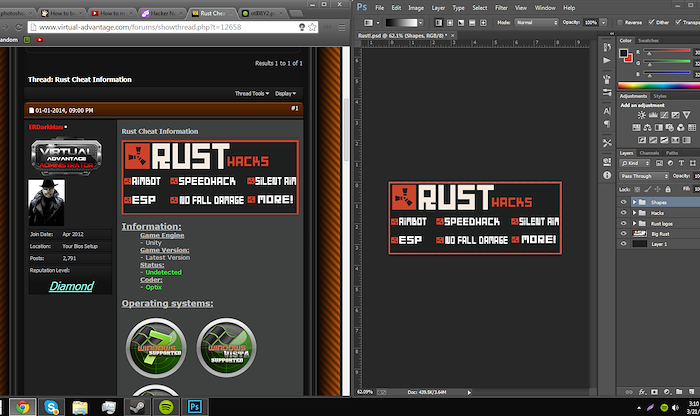Toggle the Reverse gradient checkbox
700x416 pixels.
point(620,22)
